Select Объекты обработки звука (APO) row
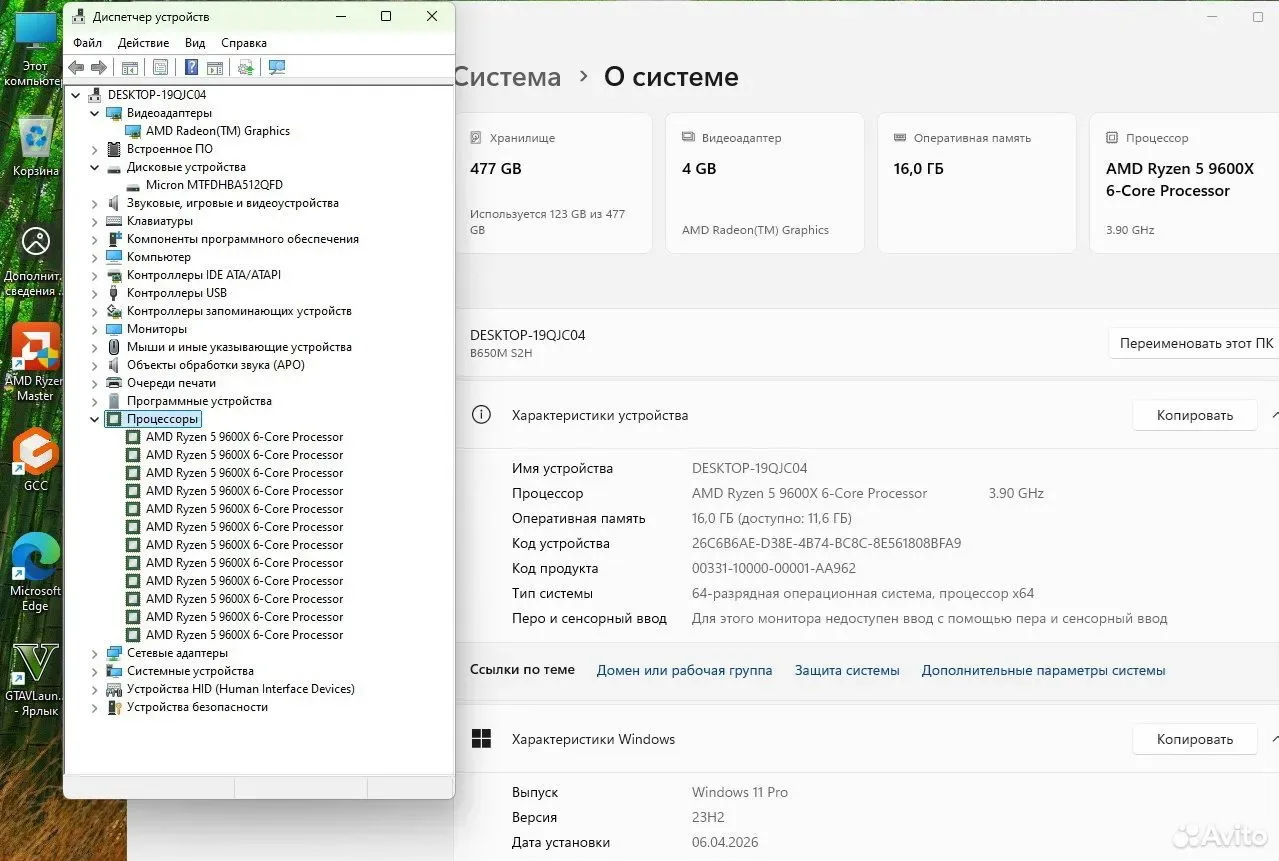Screen dimensions: 1279x861 tap(215, 365)
